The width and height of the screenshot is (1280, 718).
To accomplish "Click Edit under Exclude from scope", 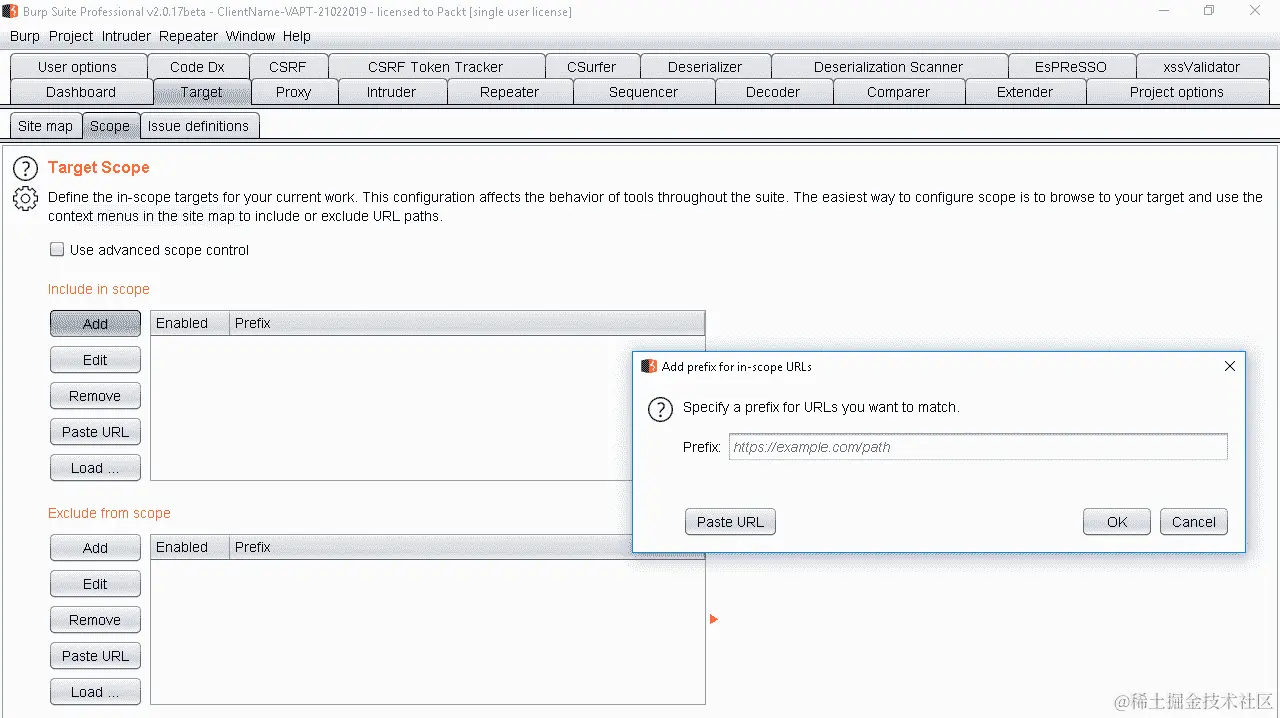I will pos(95,584).
